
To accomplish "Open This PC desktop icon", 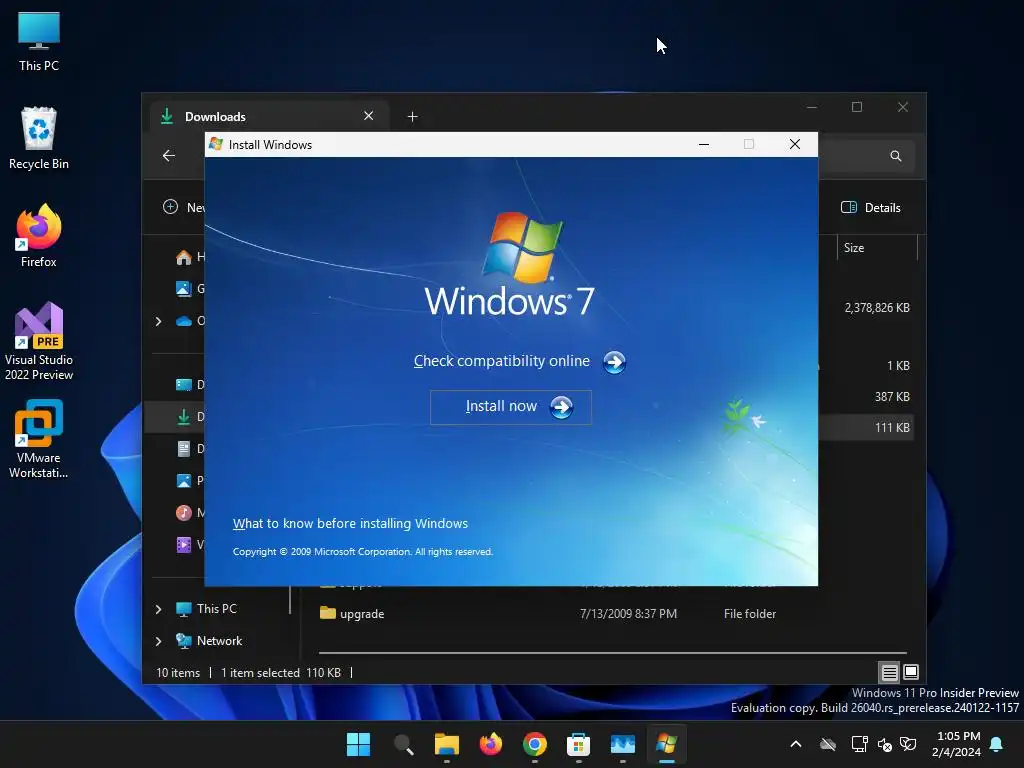I will pyautogui.click(x=39, y=41).
